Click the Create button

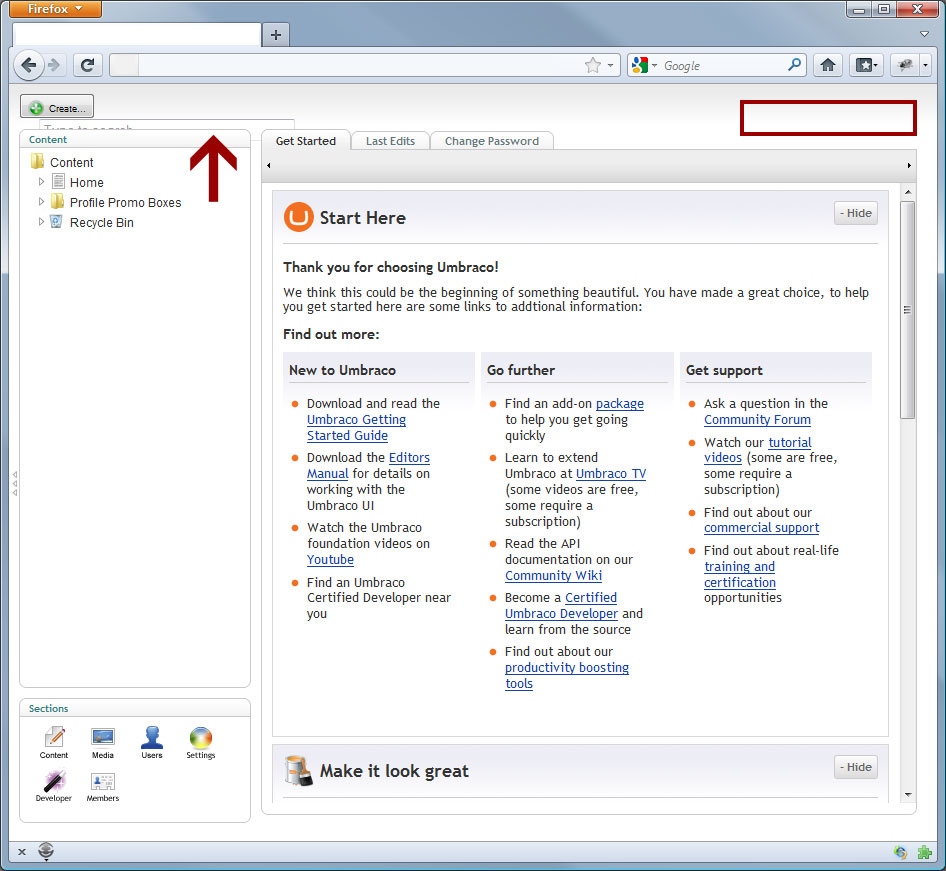(57, 108)
